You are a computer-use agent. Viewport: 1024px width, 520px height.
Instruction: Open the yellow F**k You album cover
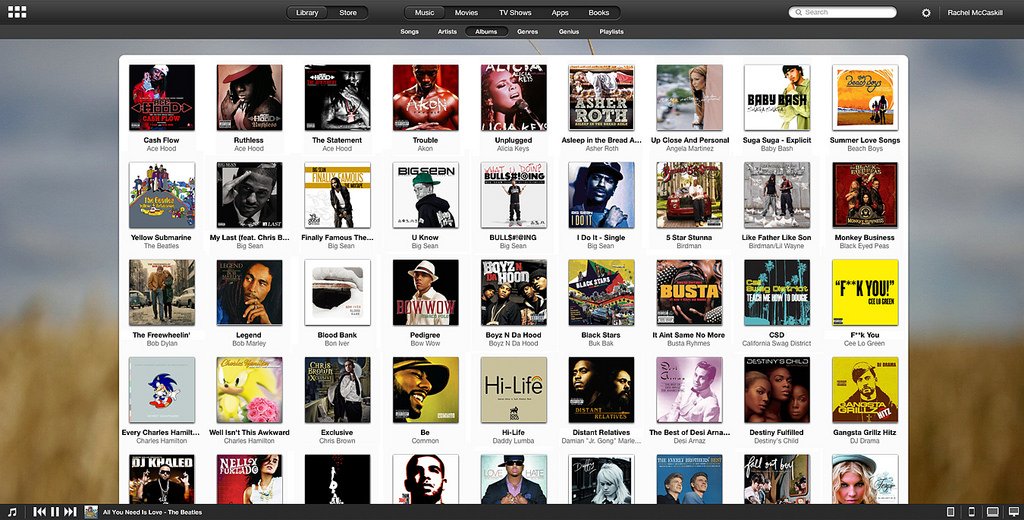[x=865, y=292]
